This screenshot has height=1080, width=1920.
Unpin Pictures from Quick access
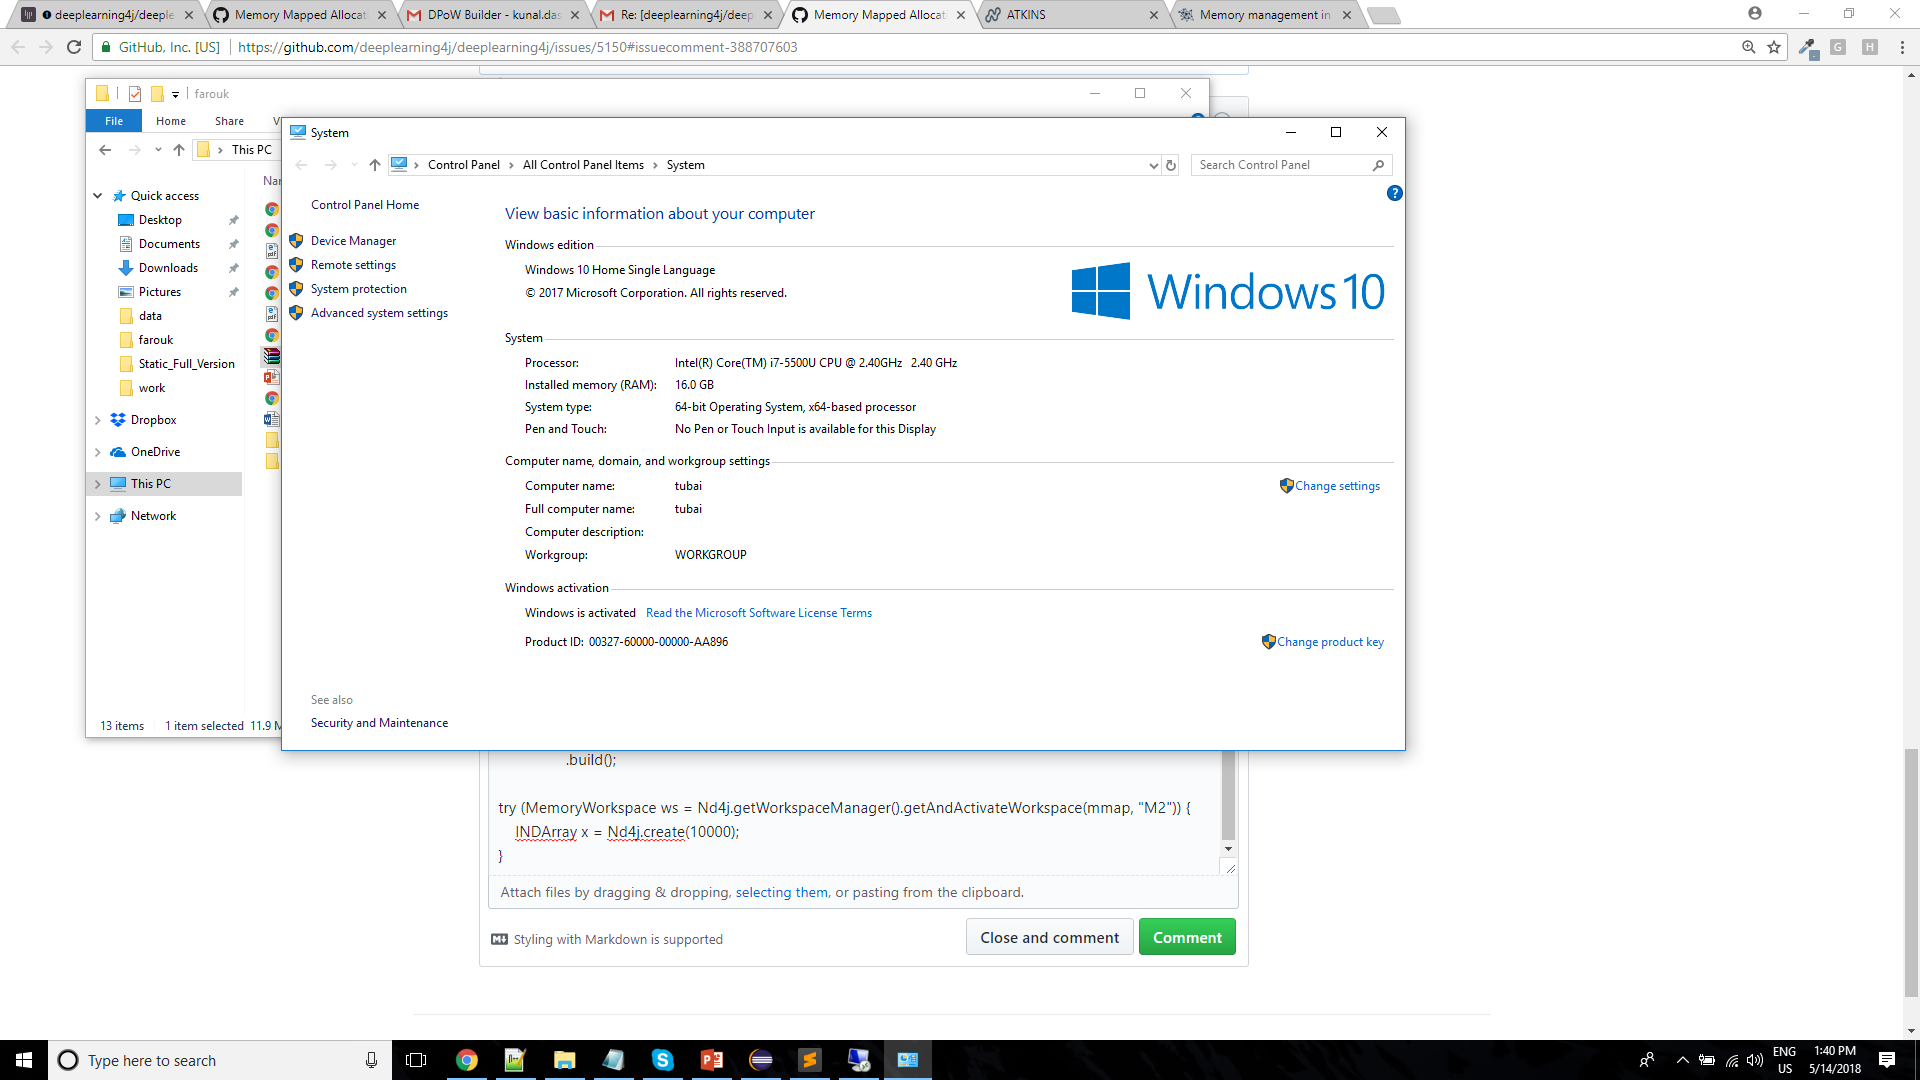[234, 291]
